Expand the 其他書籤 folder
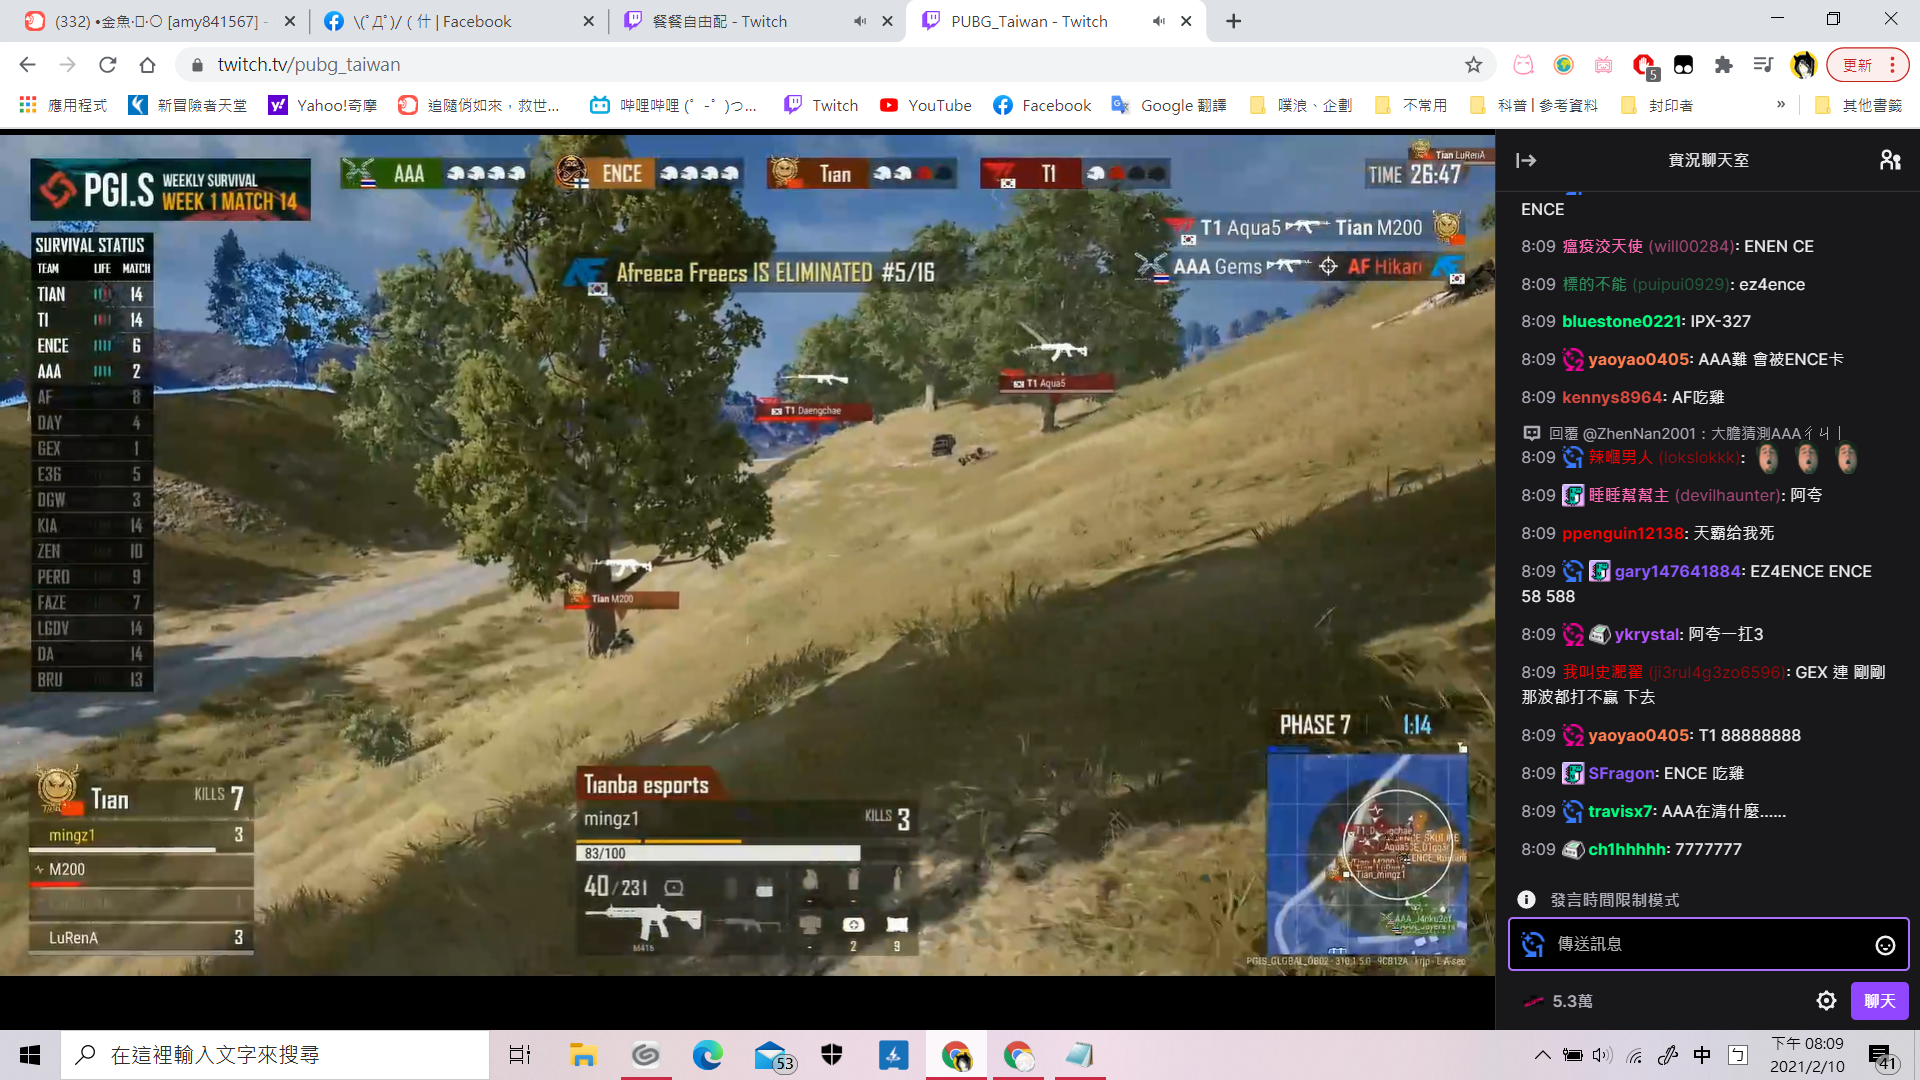The height and width of the screenshot is (1080, 1920). click(1858, 105)
